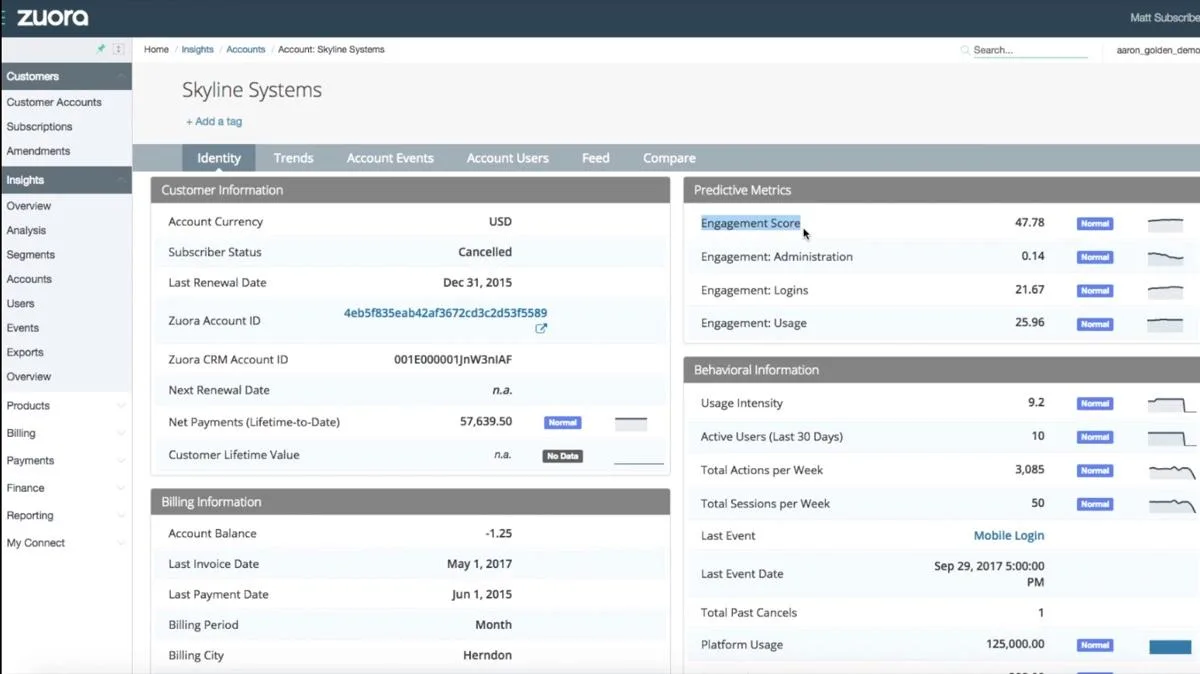Viewport: 1200px width, 674px height.
Task: Open Amendments in the sidebar
Action: pyautogui.click(x=38, y=151)
